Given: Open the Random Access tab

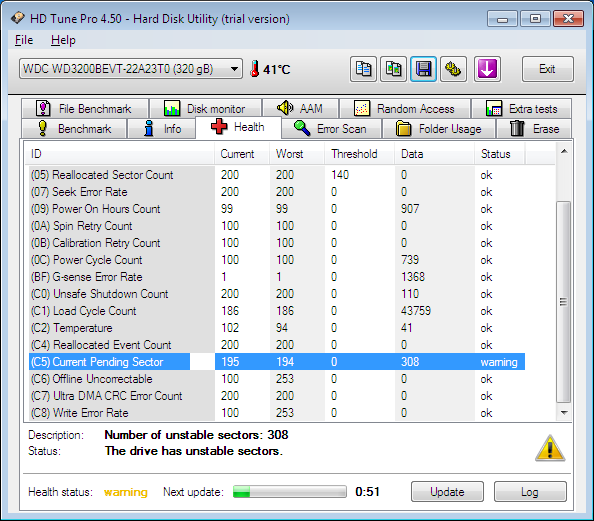Looking at the screenshot, I should pyautogui.click(x=405, y=109).
